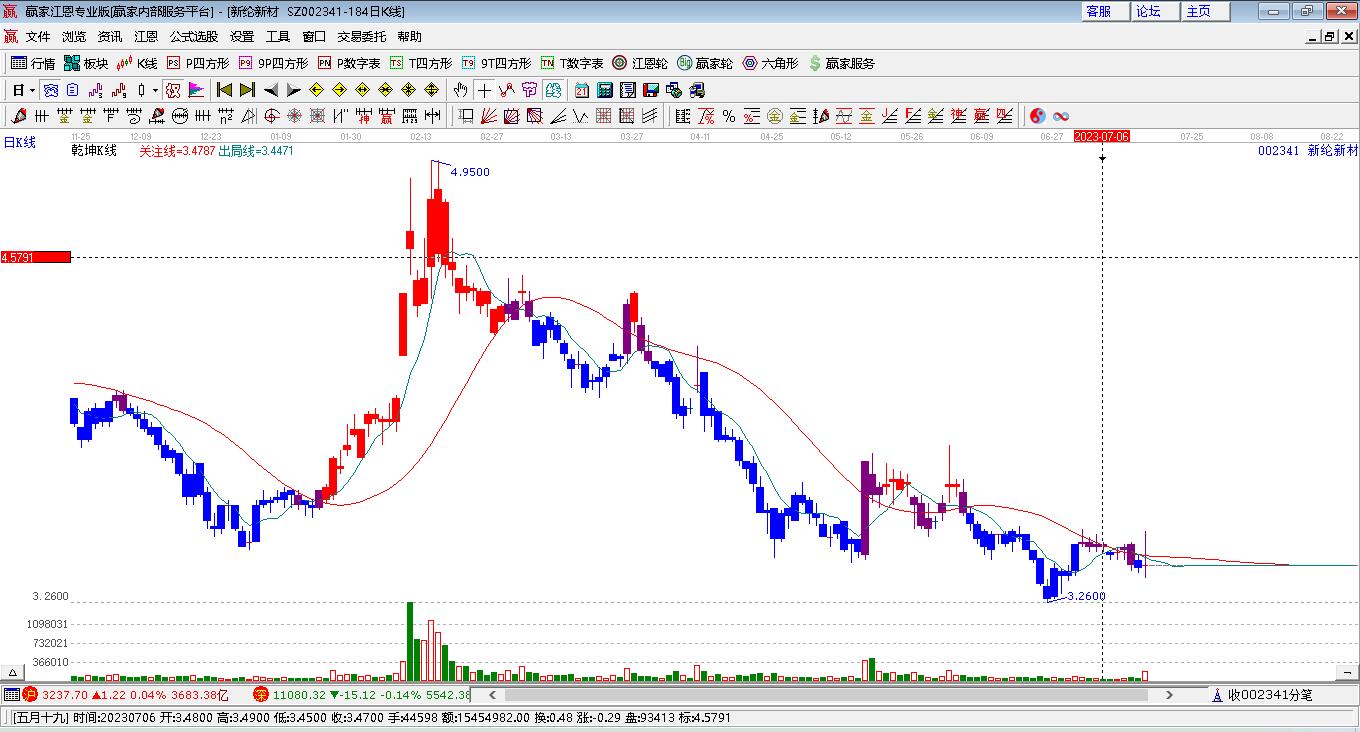The width and height of the screenshot is (1360, 732).
Task: Expand the candlestick style dropdown arrow
Action: (156, 90)
